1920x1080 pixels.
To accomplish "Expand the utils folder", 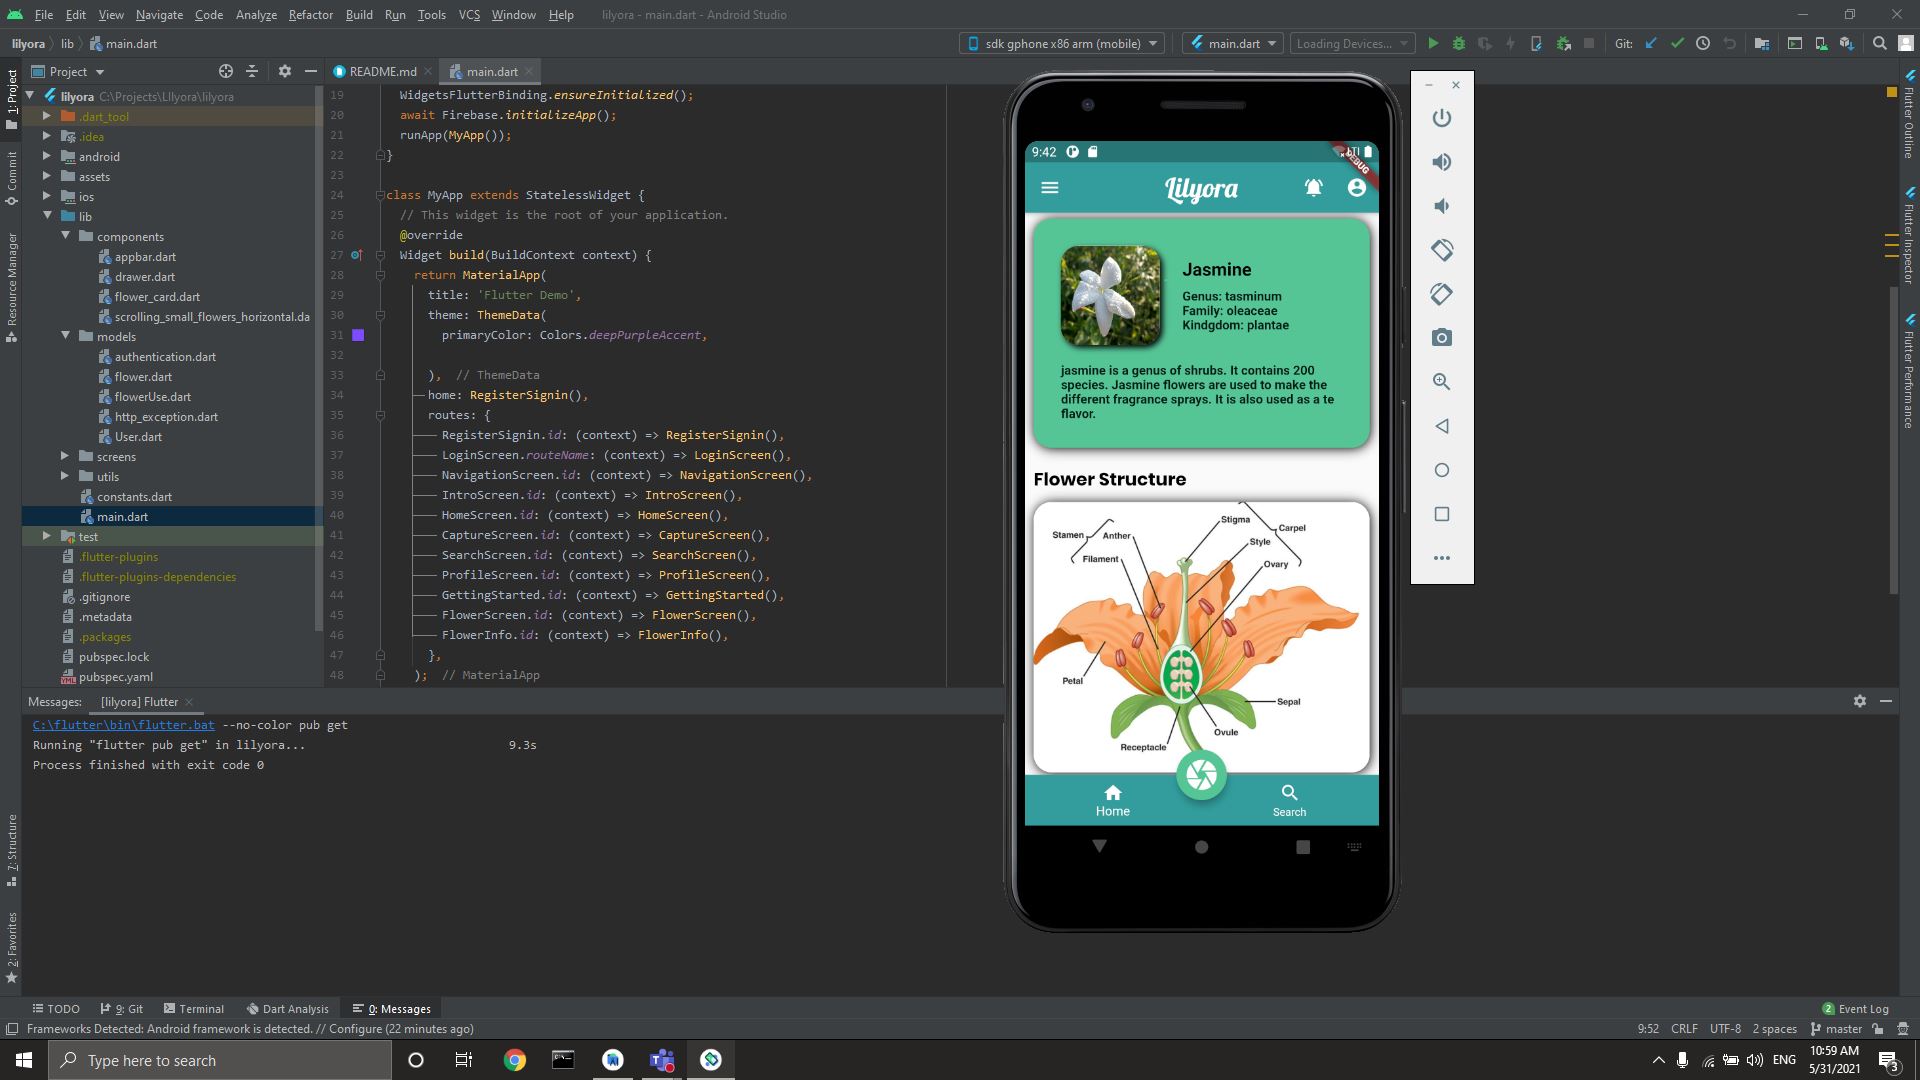I will click(x=65, y=476).
